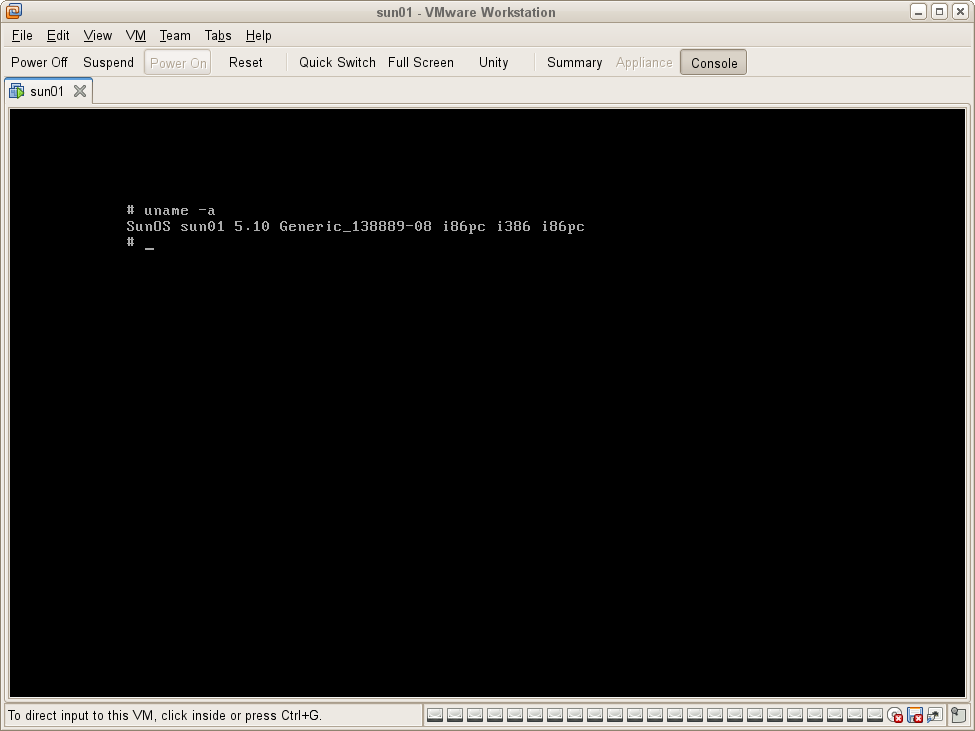Click the first hard disk status icon
Screen dimensions: 975x731
[435, 715]
